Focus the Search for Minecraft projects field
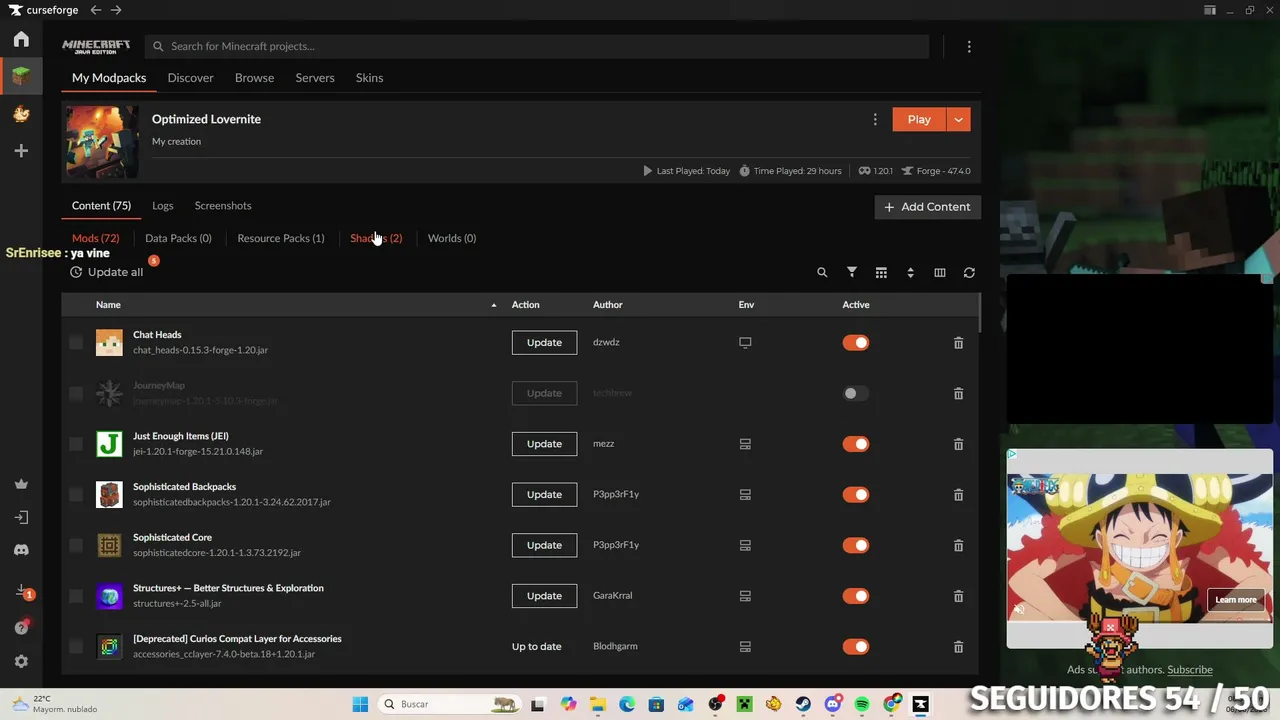 pos(537,46)
